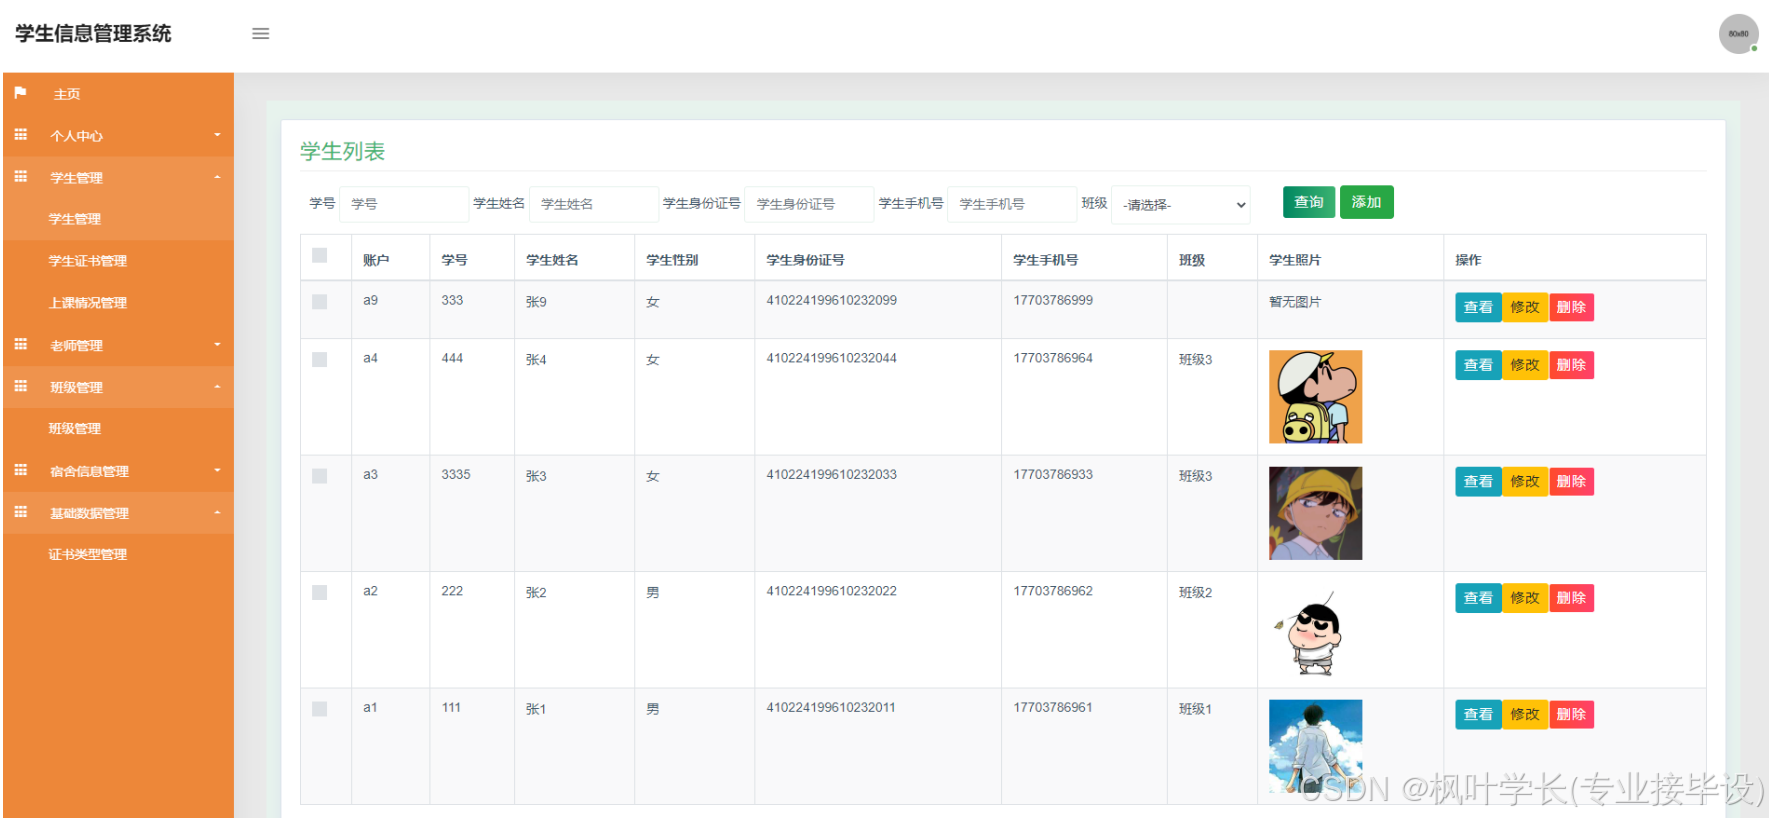Image resolution: width=1769 pixels, height=819 pixels.
Task: Open 上课情况管理 submenu item
Action: [88, 303]
